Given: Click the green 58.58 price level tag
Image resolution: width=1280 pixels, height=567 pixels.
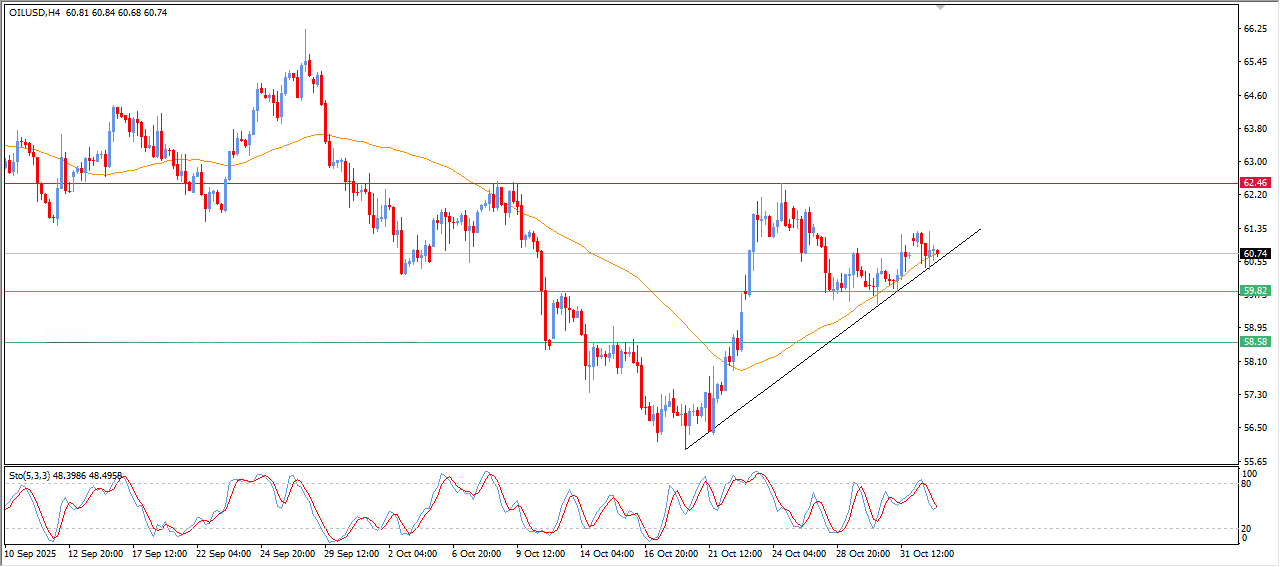Looking at the screenshot, I should click(1254, 341).
